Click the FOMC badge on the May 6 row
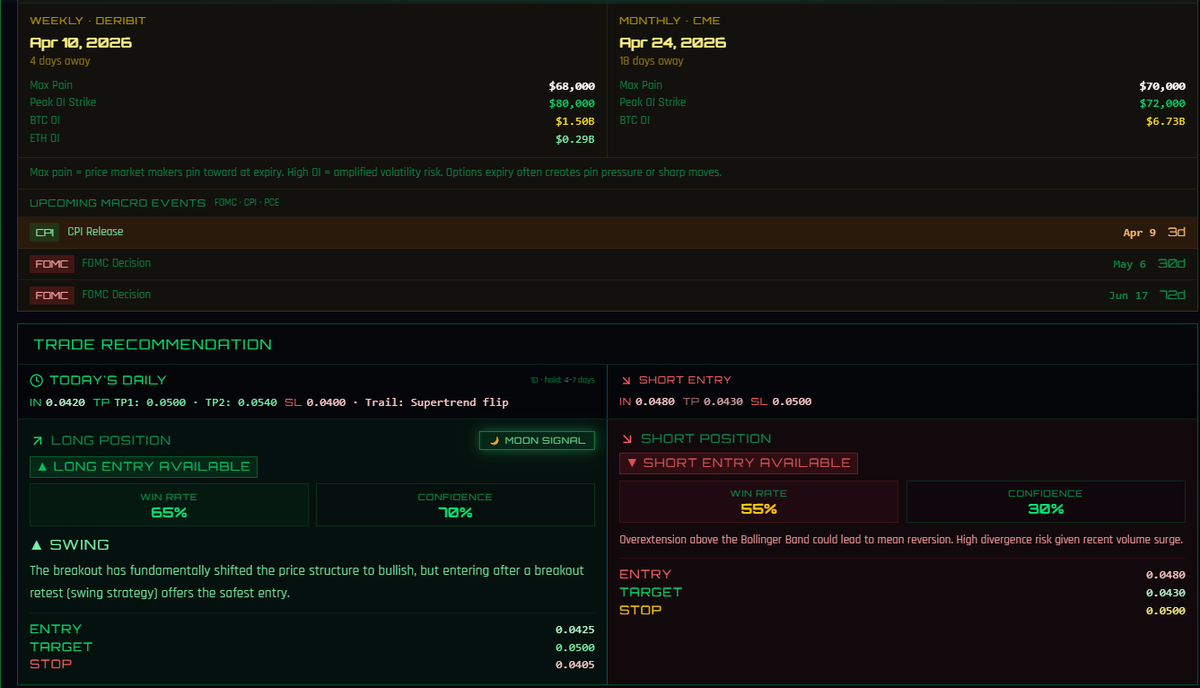Viewport: 1200px width, 688px height. (51, 264)
